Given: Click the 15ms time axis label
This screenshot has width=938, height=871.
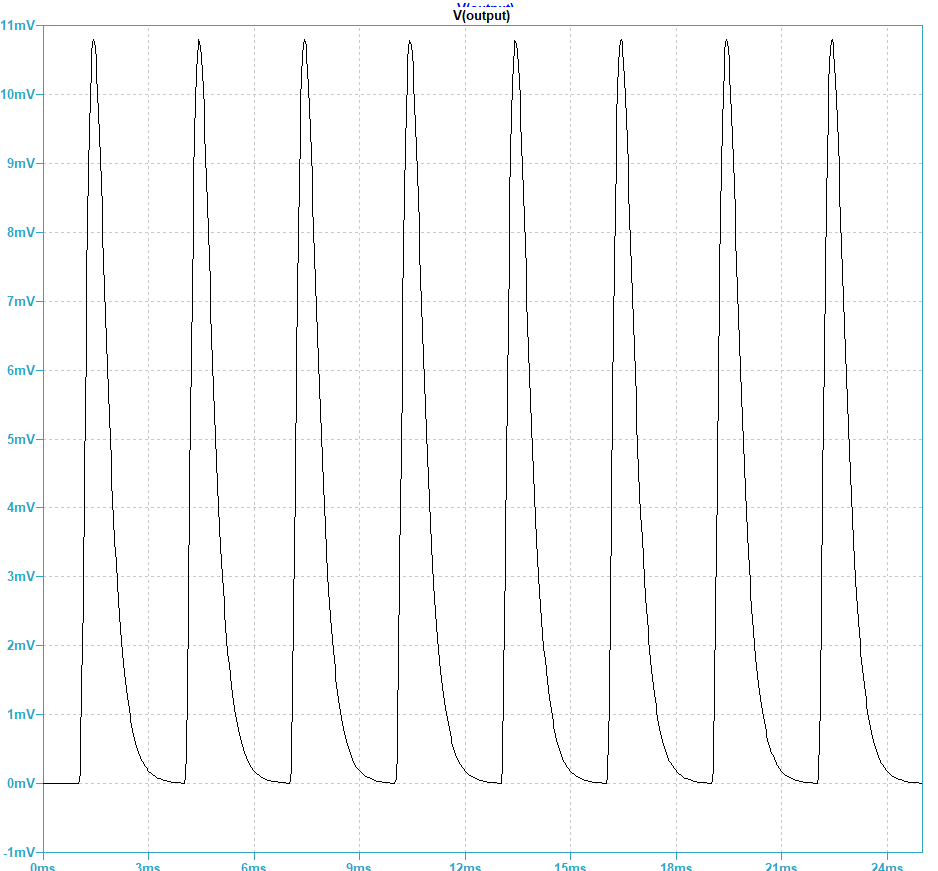Looking at the screenshot, I should pos(570,866).
